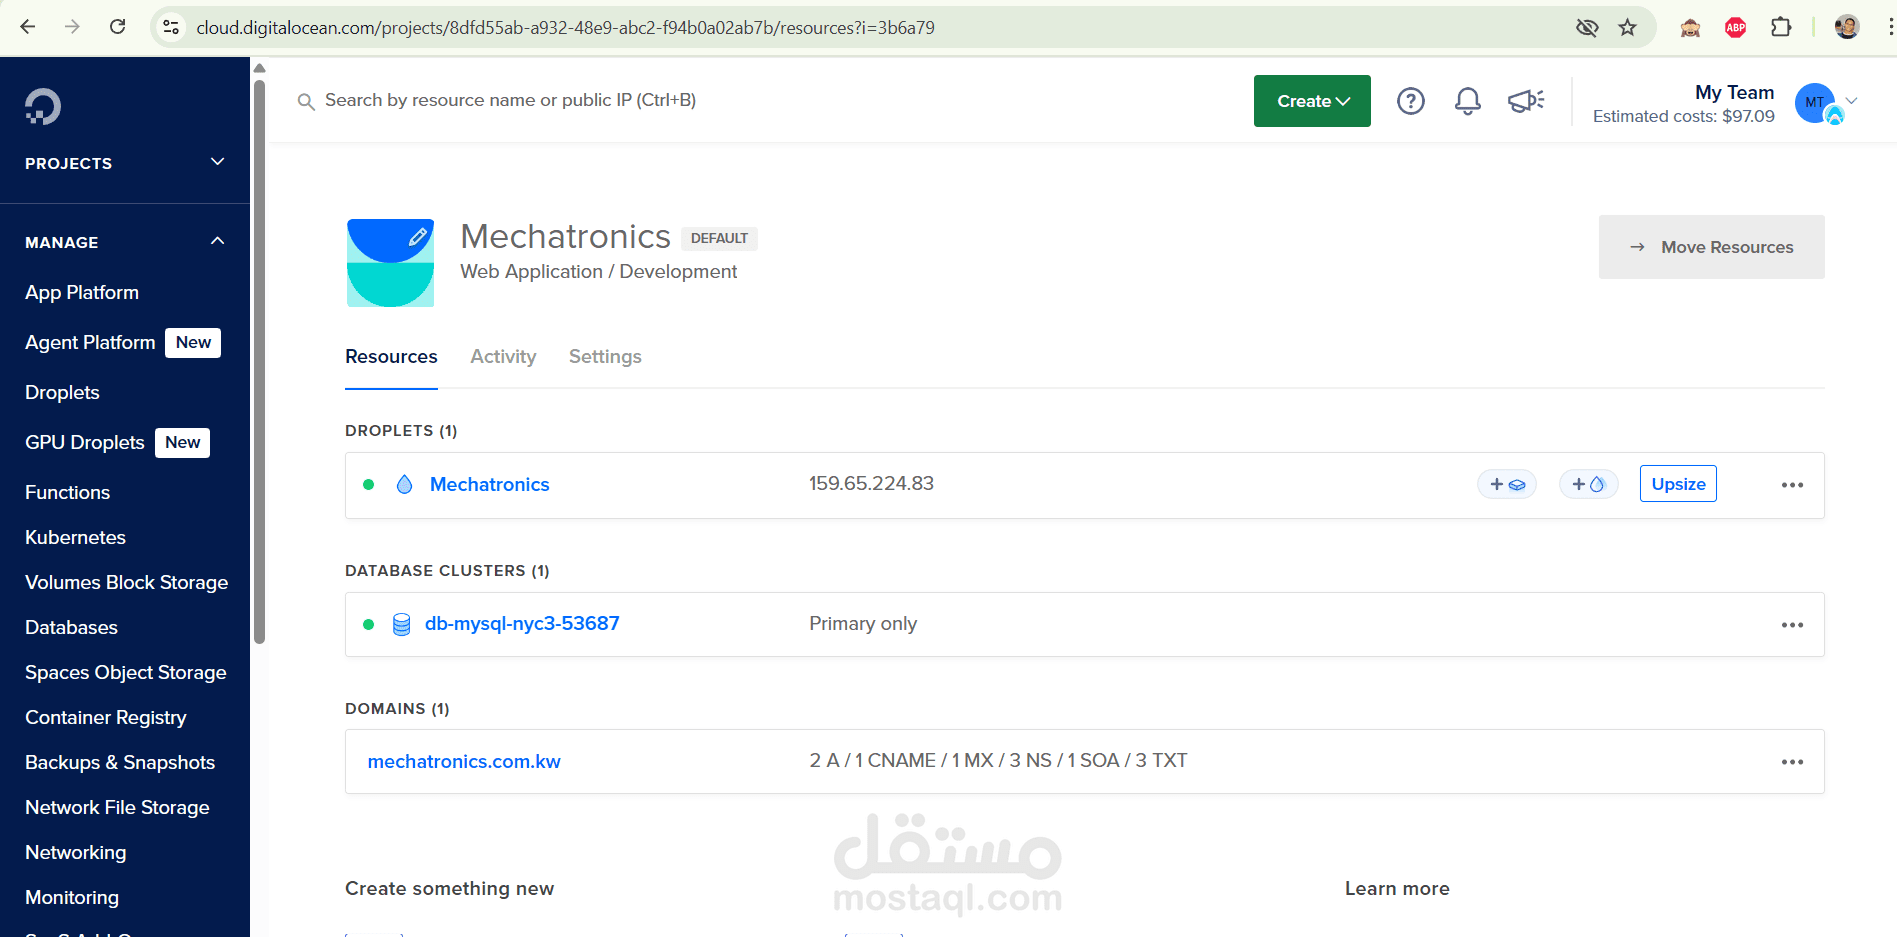The width and height of the screenshot is (1897, 937).
Task: Click the DigitalOcean logo in sidebar
Action: coord(43,107)
